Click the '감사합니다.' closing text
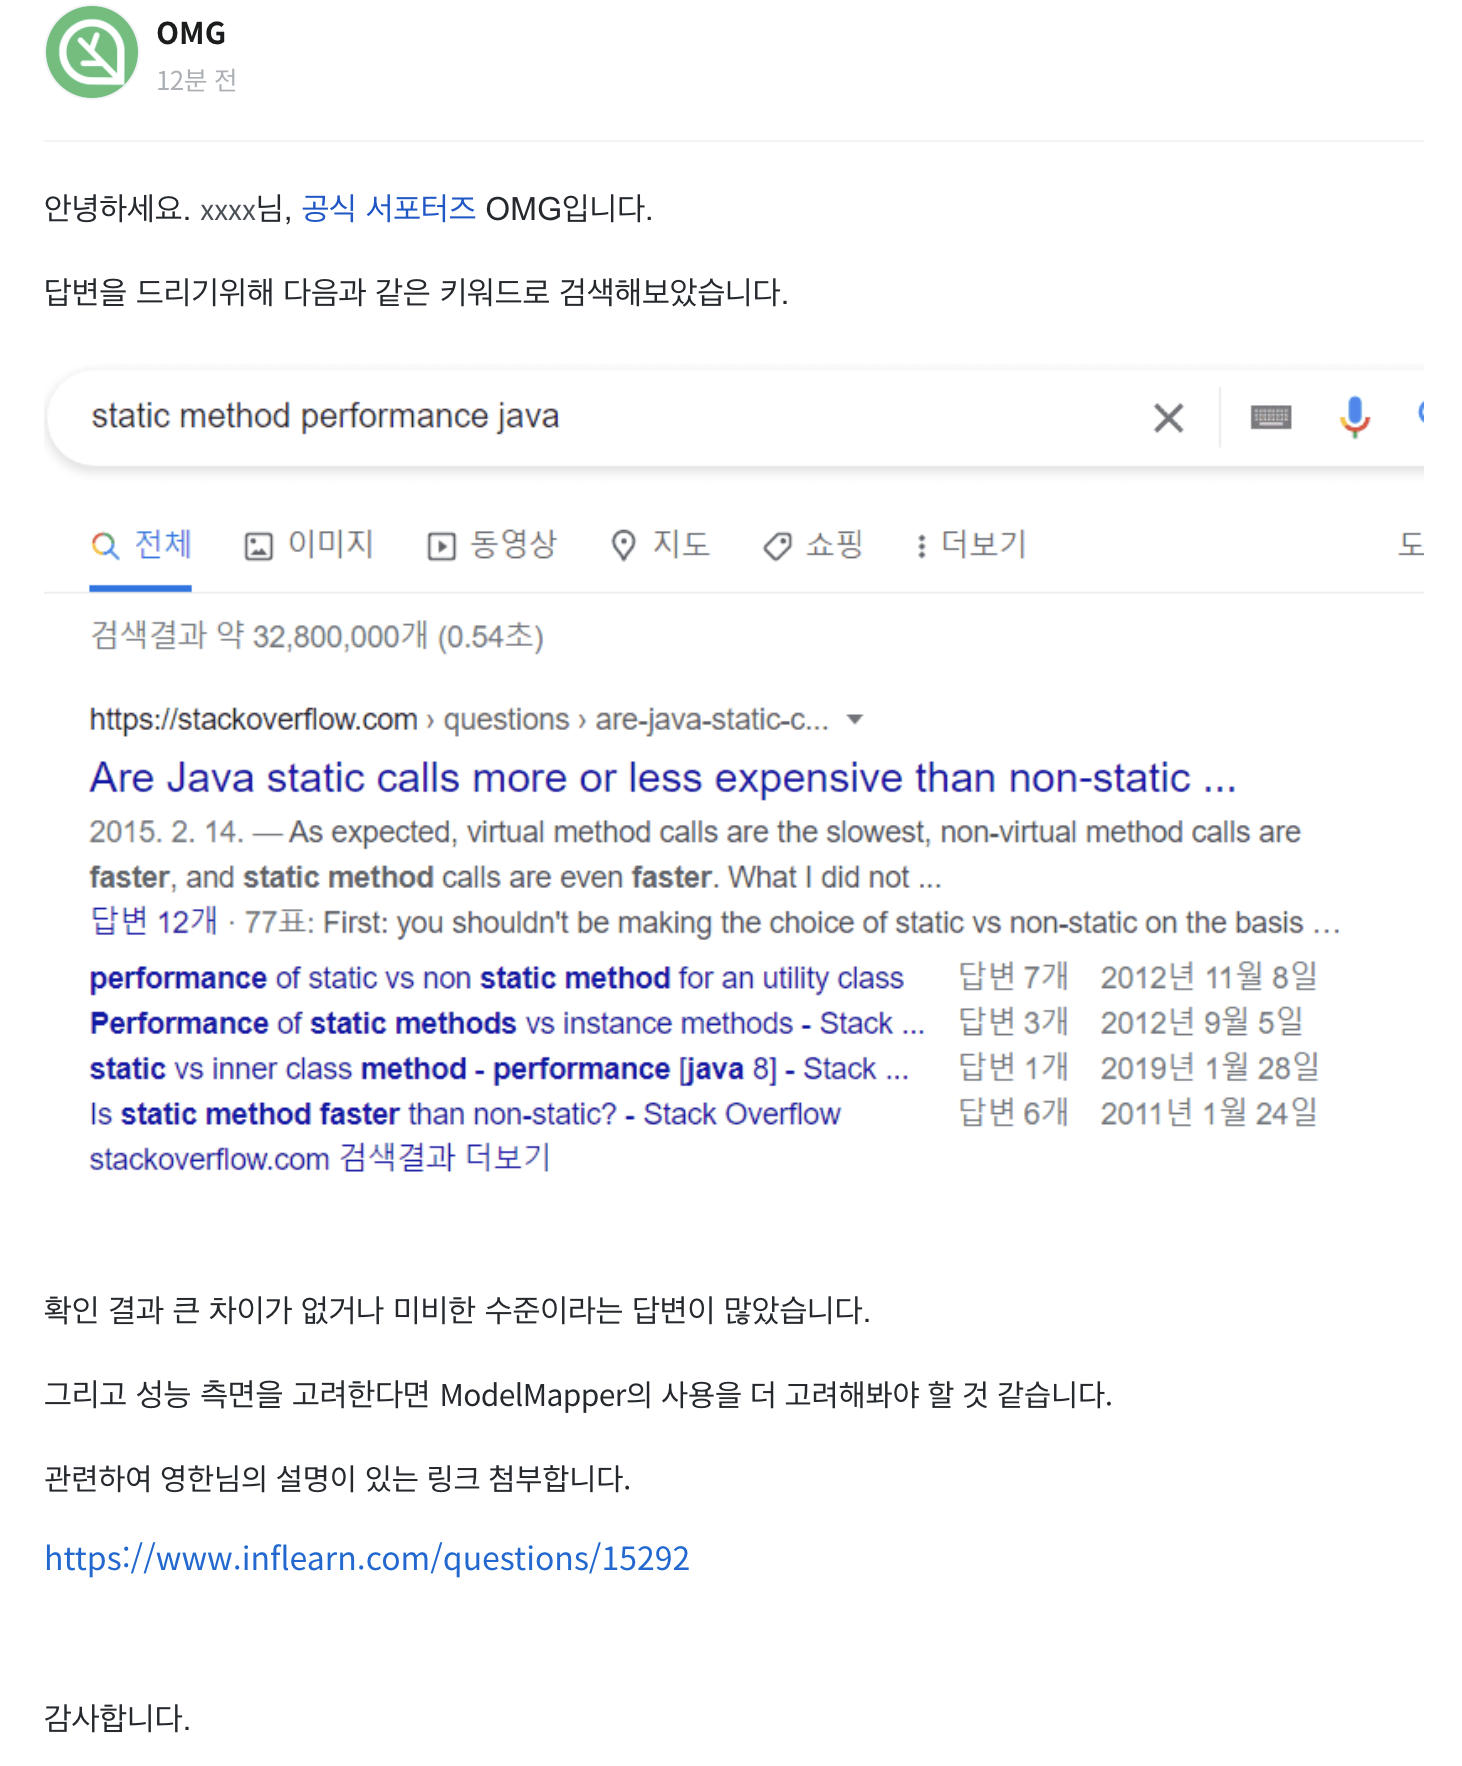 point(117,1718)
